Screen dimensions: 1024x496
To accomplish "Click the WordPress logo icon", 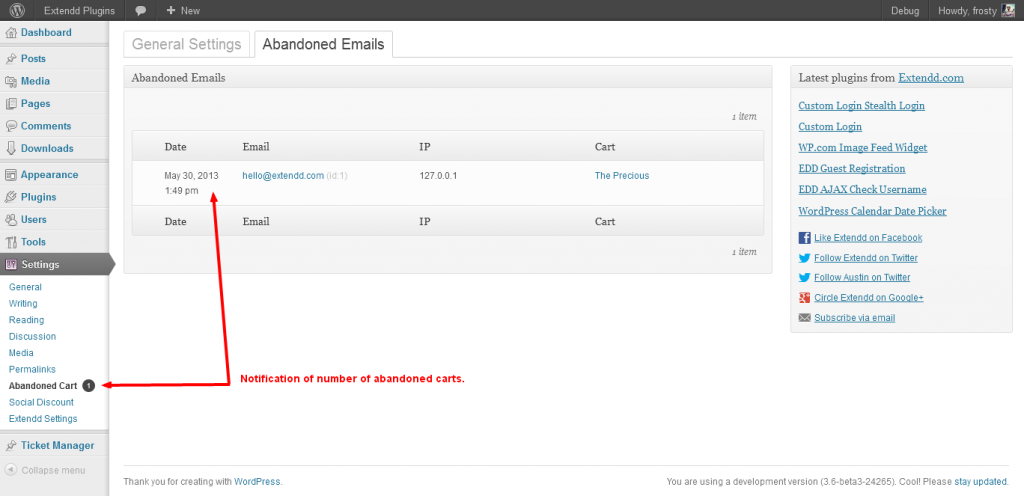I will tap(17, 10).
